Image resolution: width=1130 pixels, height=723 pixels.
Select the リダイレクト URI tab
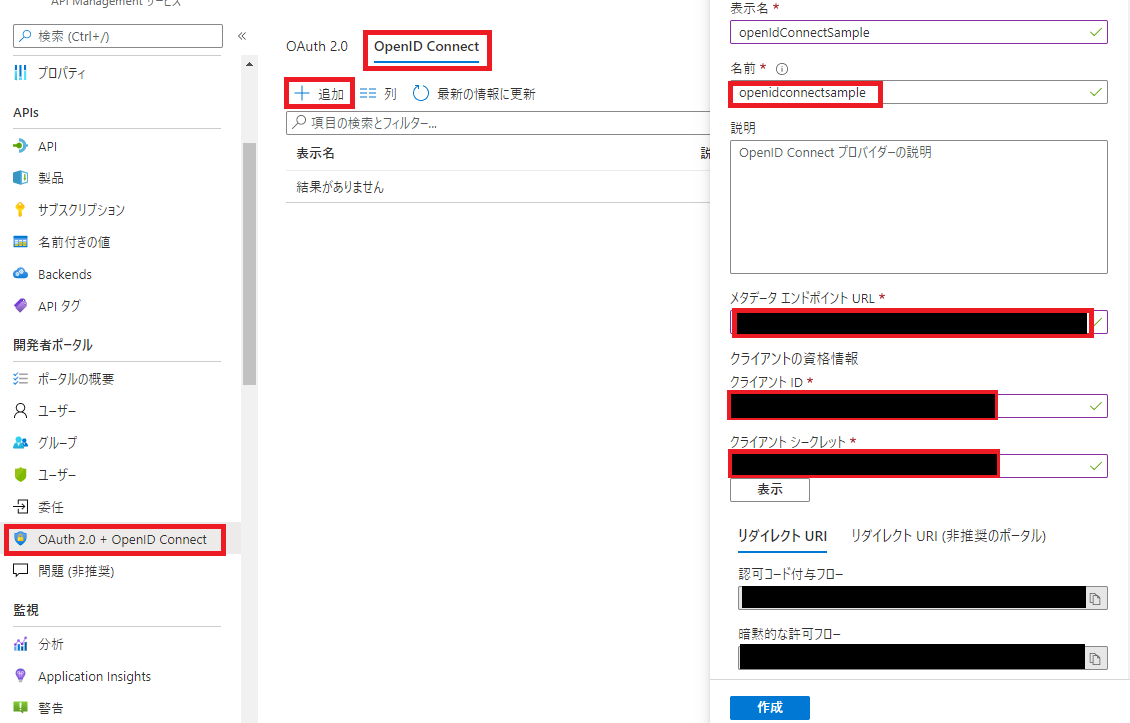[782, 536]
